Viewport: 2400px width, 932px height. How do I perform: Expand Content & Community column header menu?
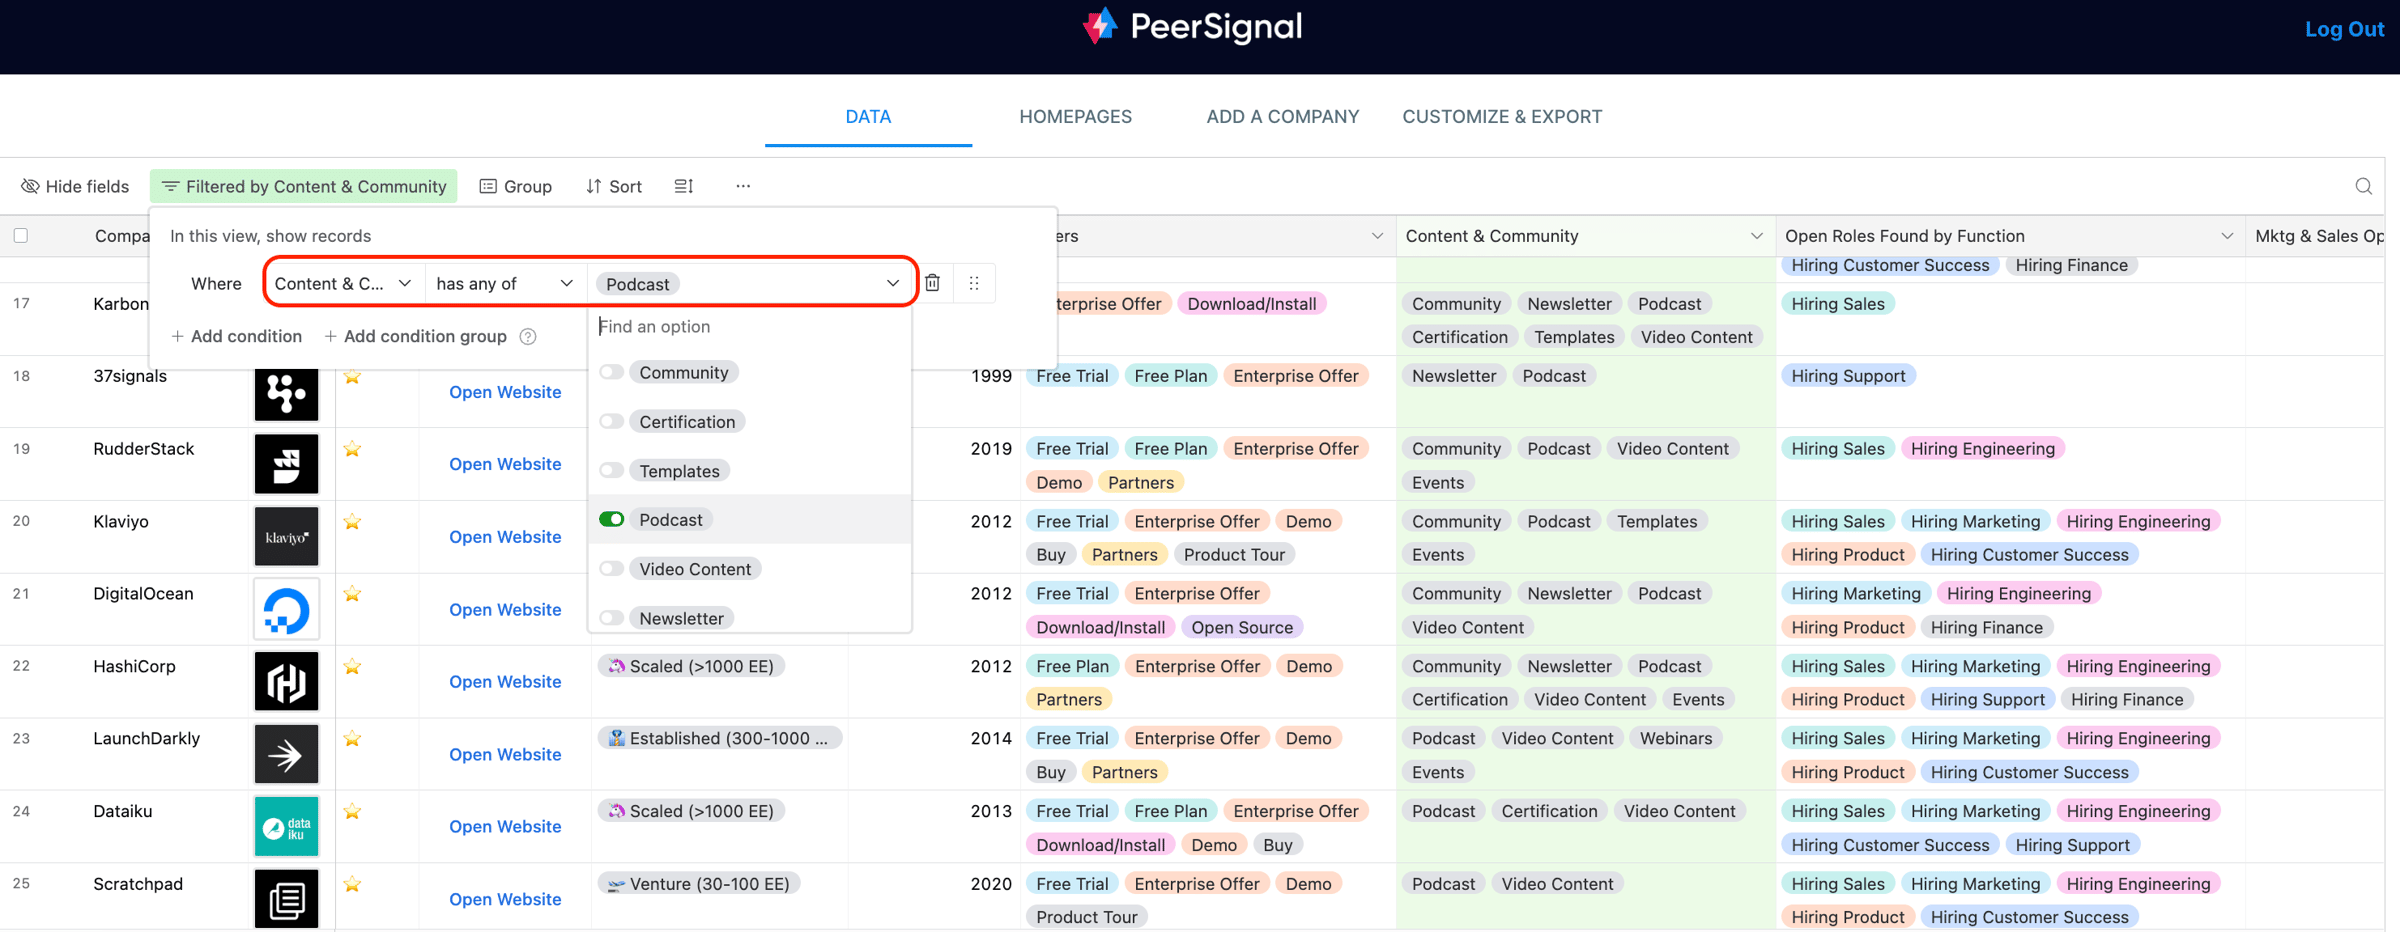tap(1756, 236)
